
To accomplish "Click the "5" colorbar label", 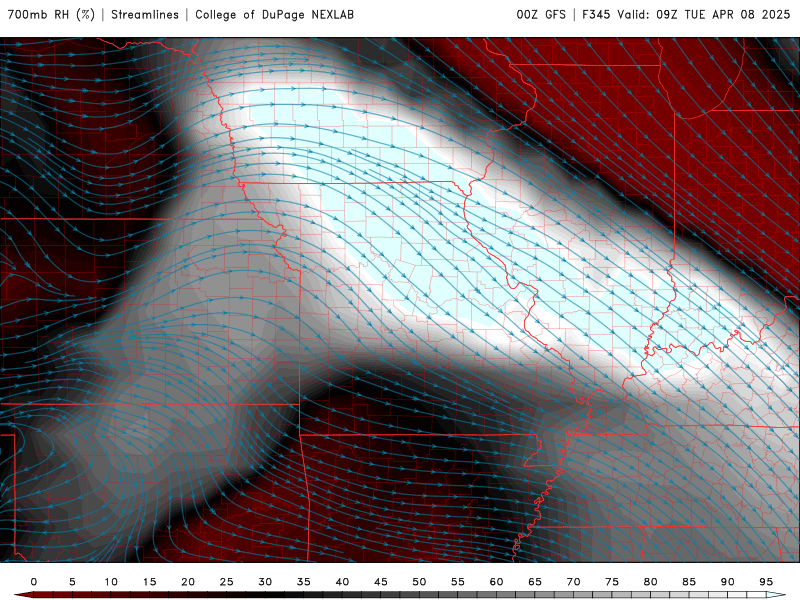I will 72,582.
